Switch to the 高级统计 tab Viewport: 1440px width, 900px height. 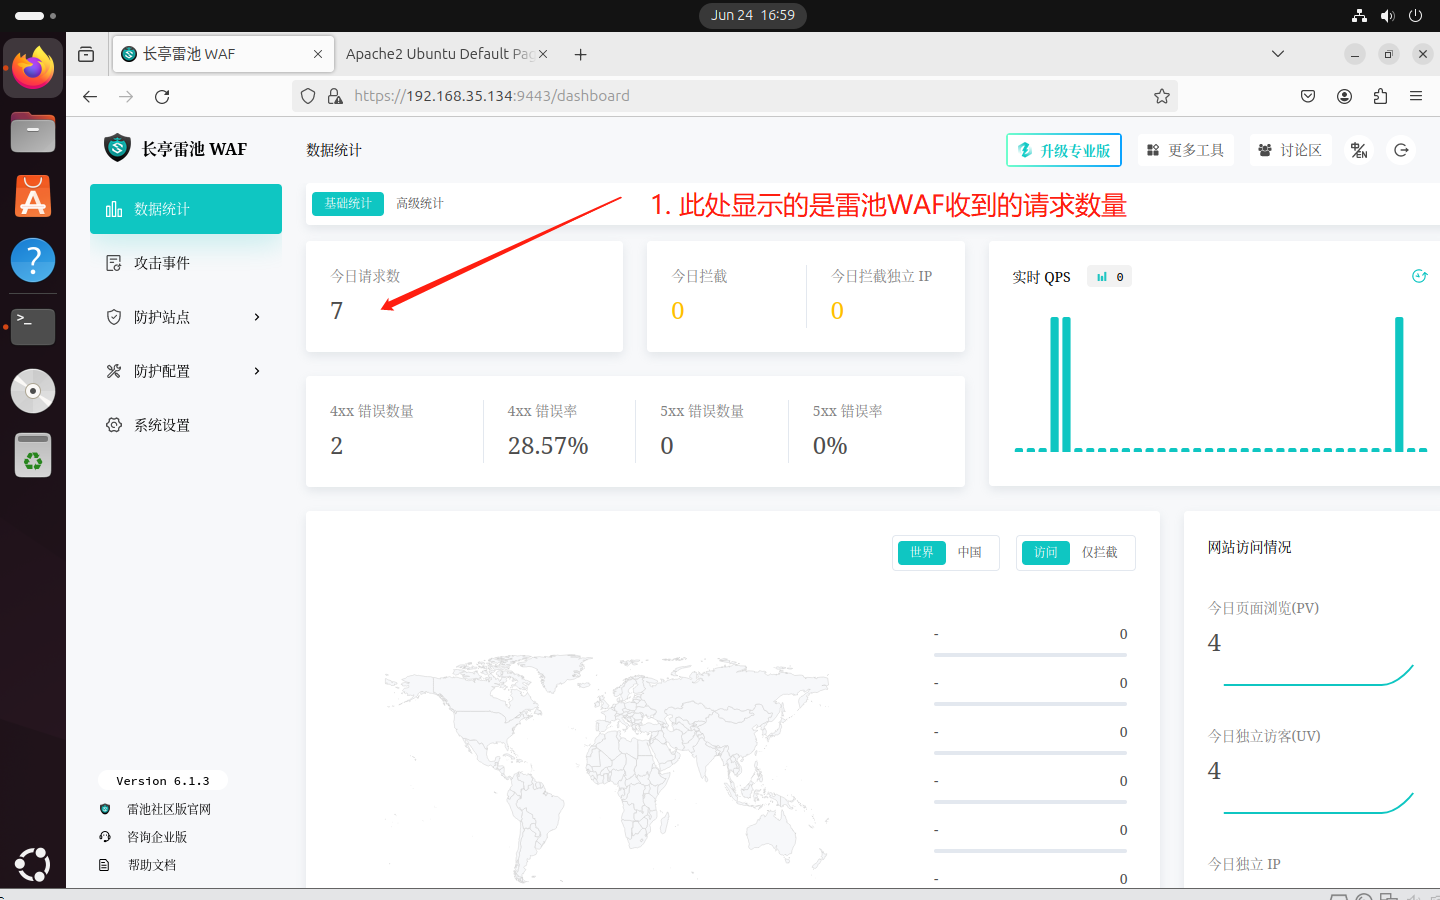pyautogui.click(x=420, y=203)
